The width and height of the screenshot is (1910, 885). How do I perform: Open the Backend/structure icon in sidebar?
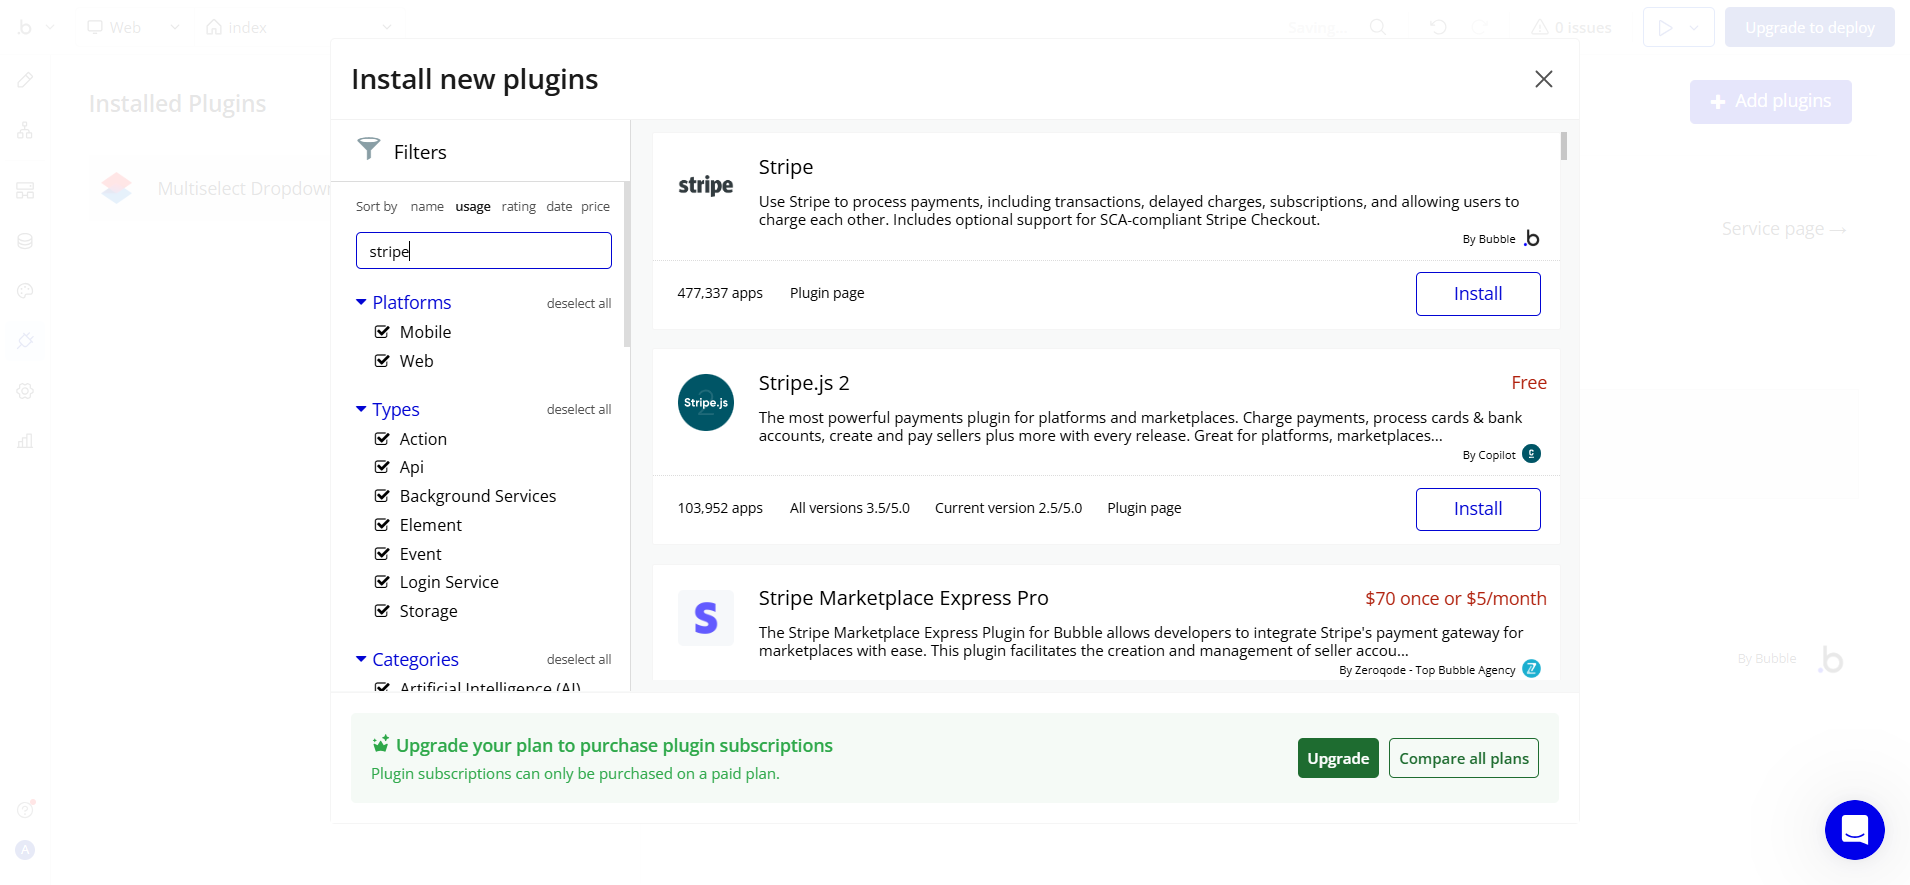[25, 190]
